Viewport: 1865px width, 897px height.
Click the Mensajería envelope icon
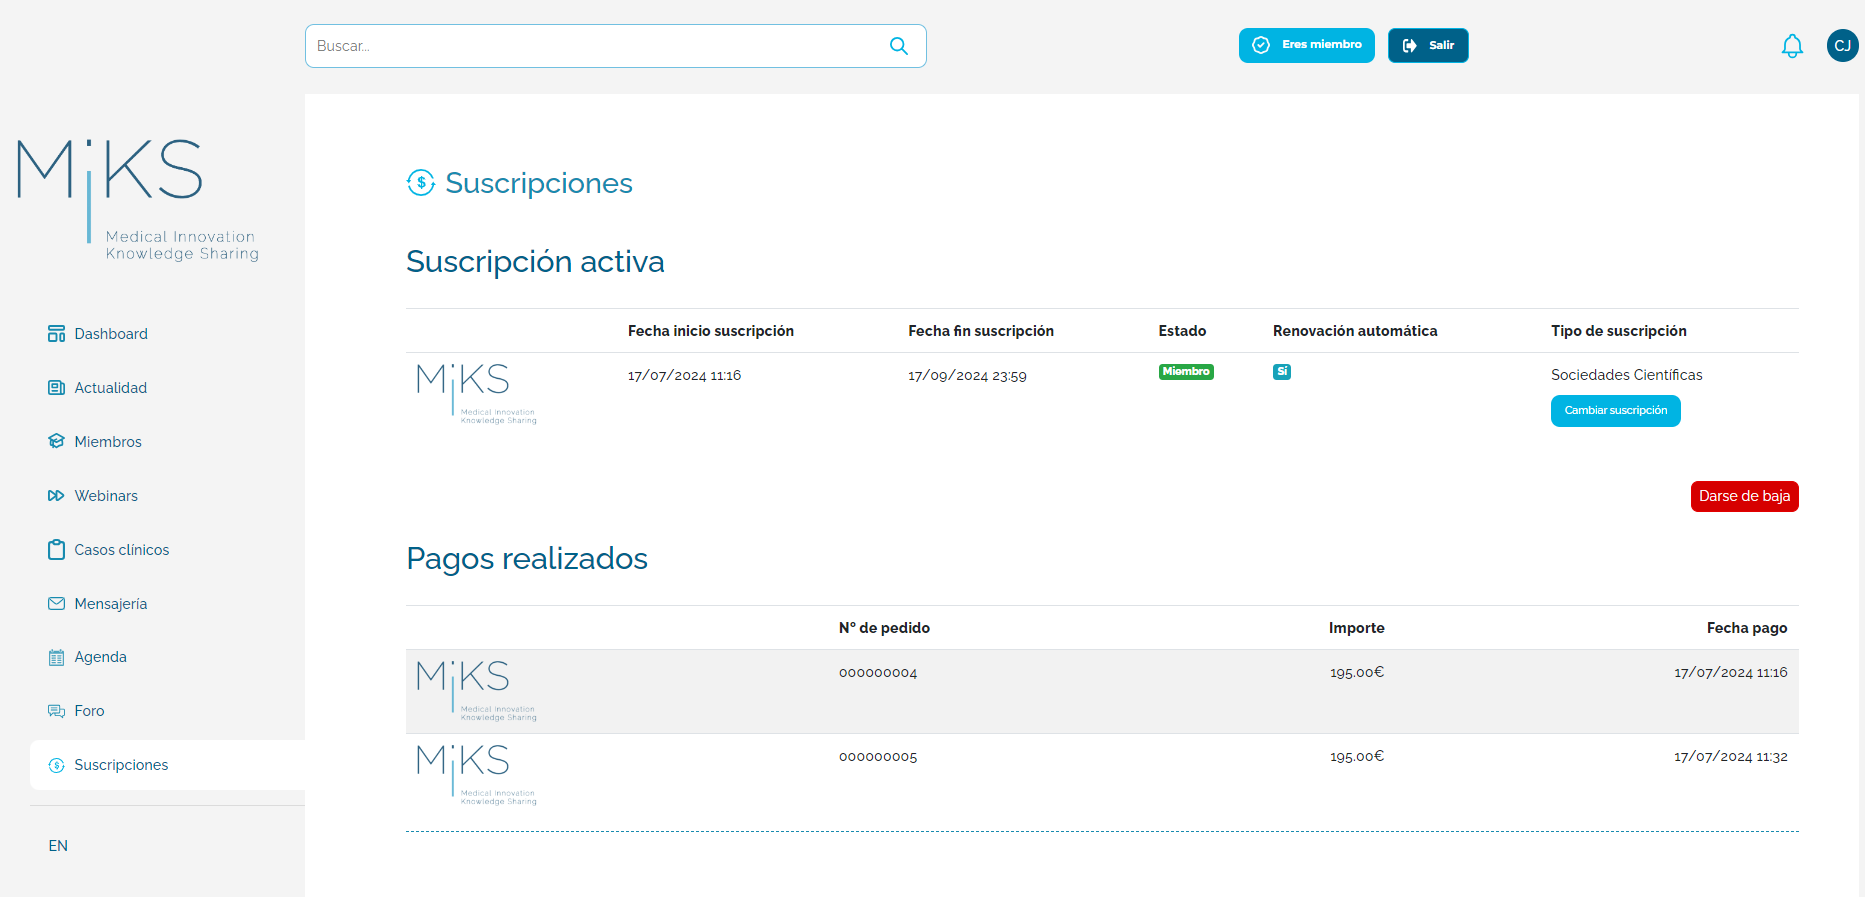(x=56, y=604)
